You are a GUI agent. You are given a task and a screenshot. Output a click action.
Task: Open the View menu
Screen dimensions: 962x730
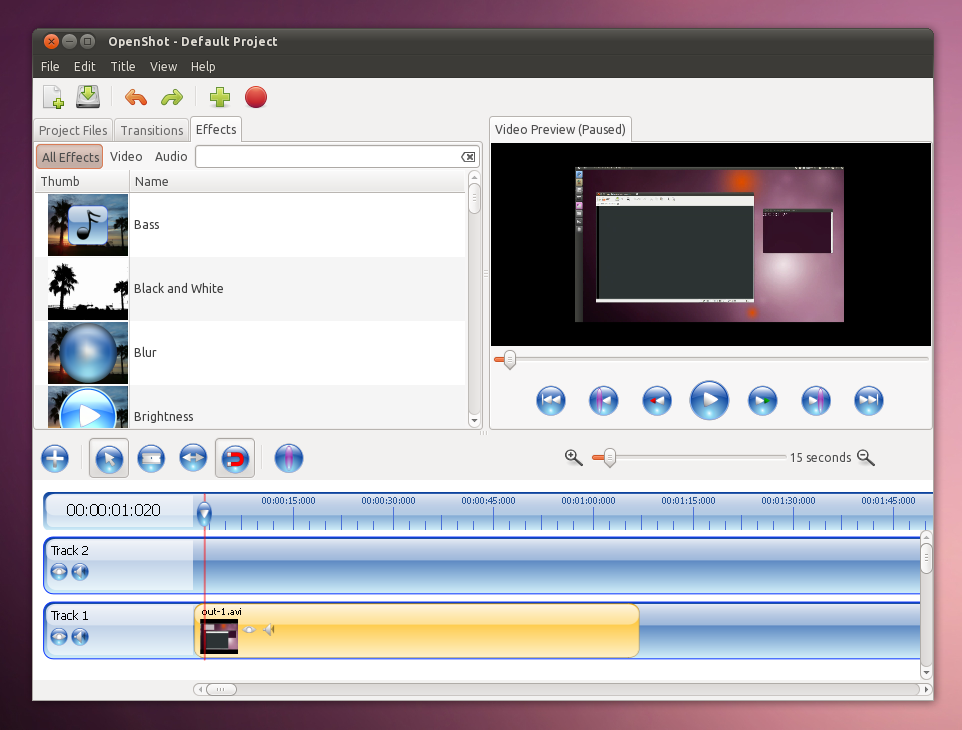click(x=163, y=66)
